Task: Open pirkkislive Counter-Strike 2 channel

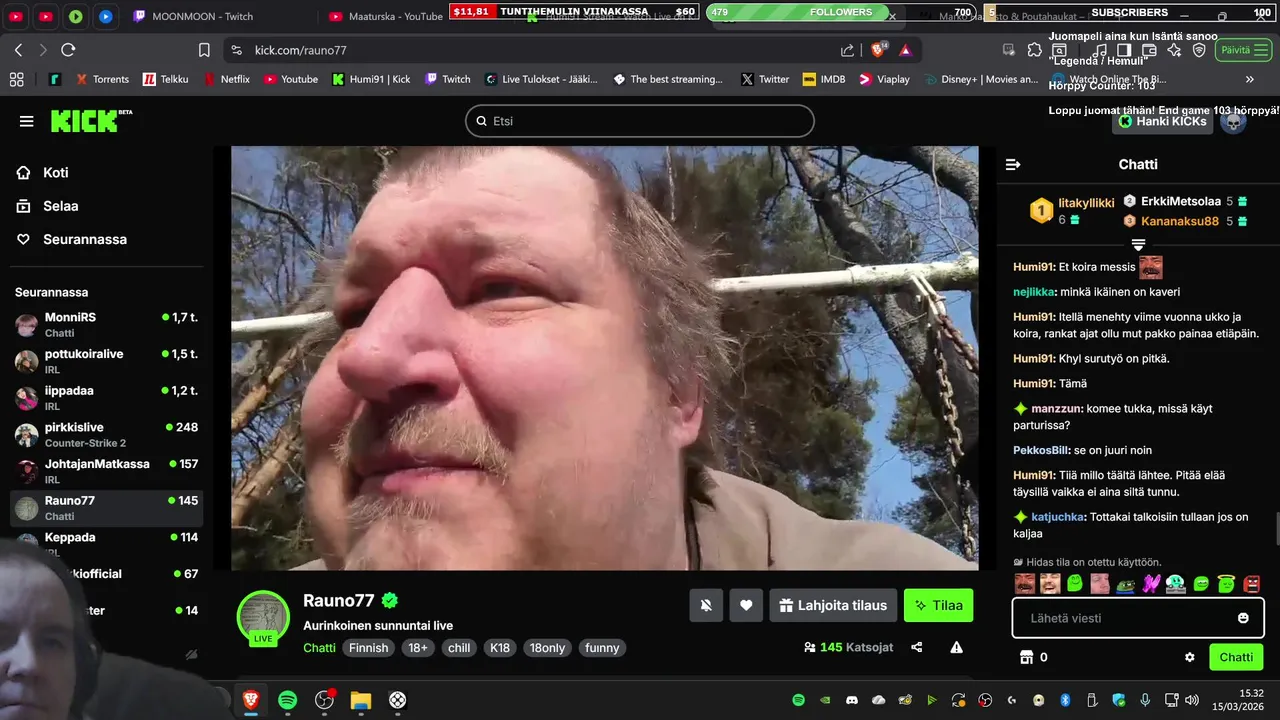Action: click(x=107, y=434)
